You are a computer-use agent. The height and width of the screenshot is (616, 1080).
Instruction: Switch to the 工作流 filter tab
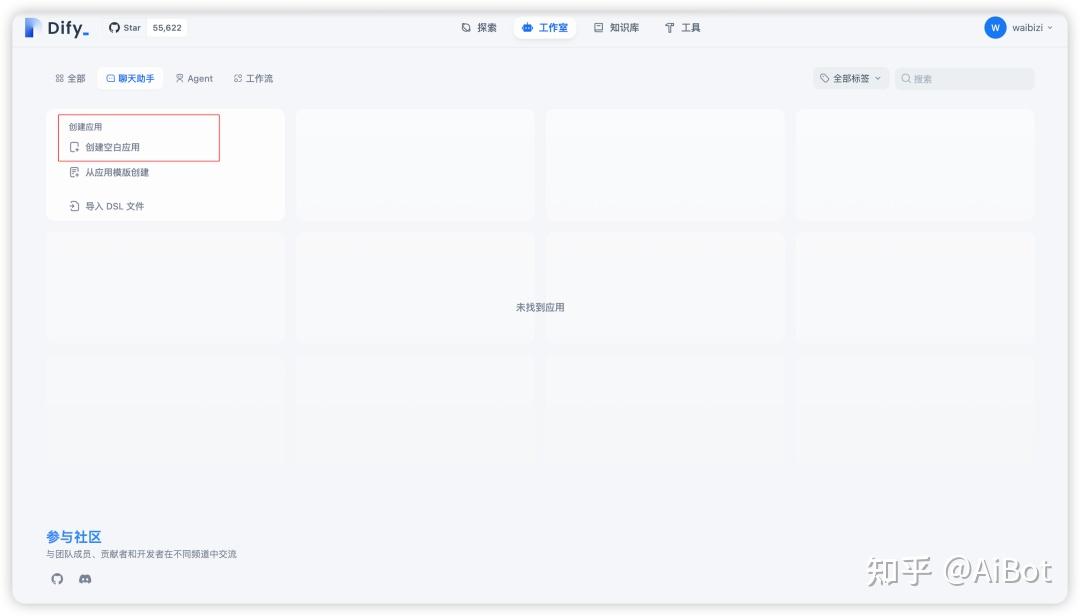256,77
